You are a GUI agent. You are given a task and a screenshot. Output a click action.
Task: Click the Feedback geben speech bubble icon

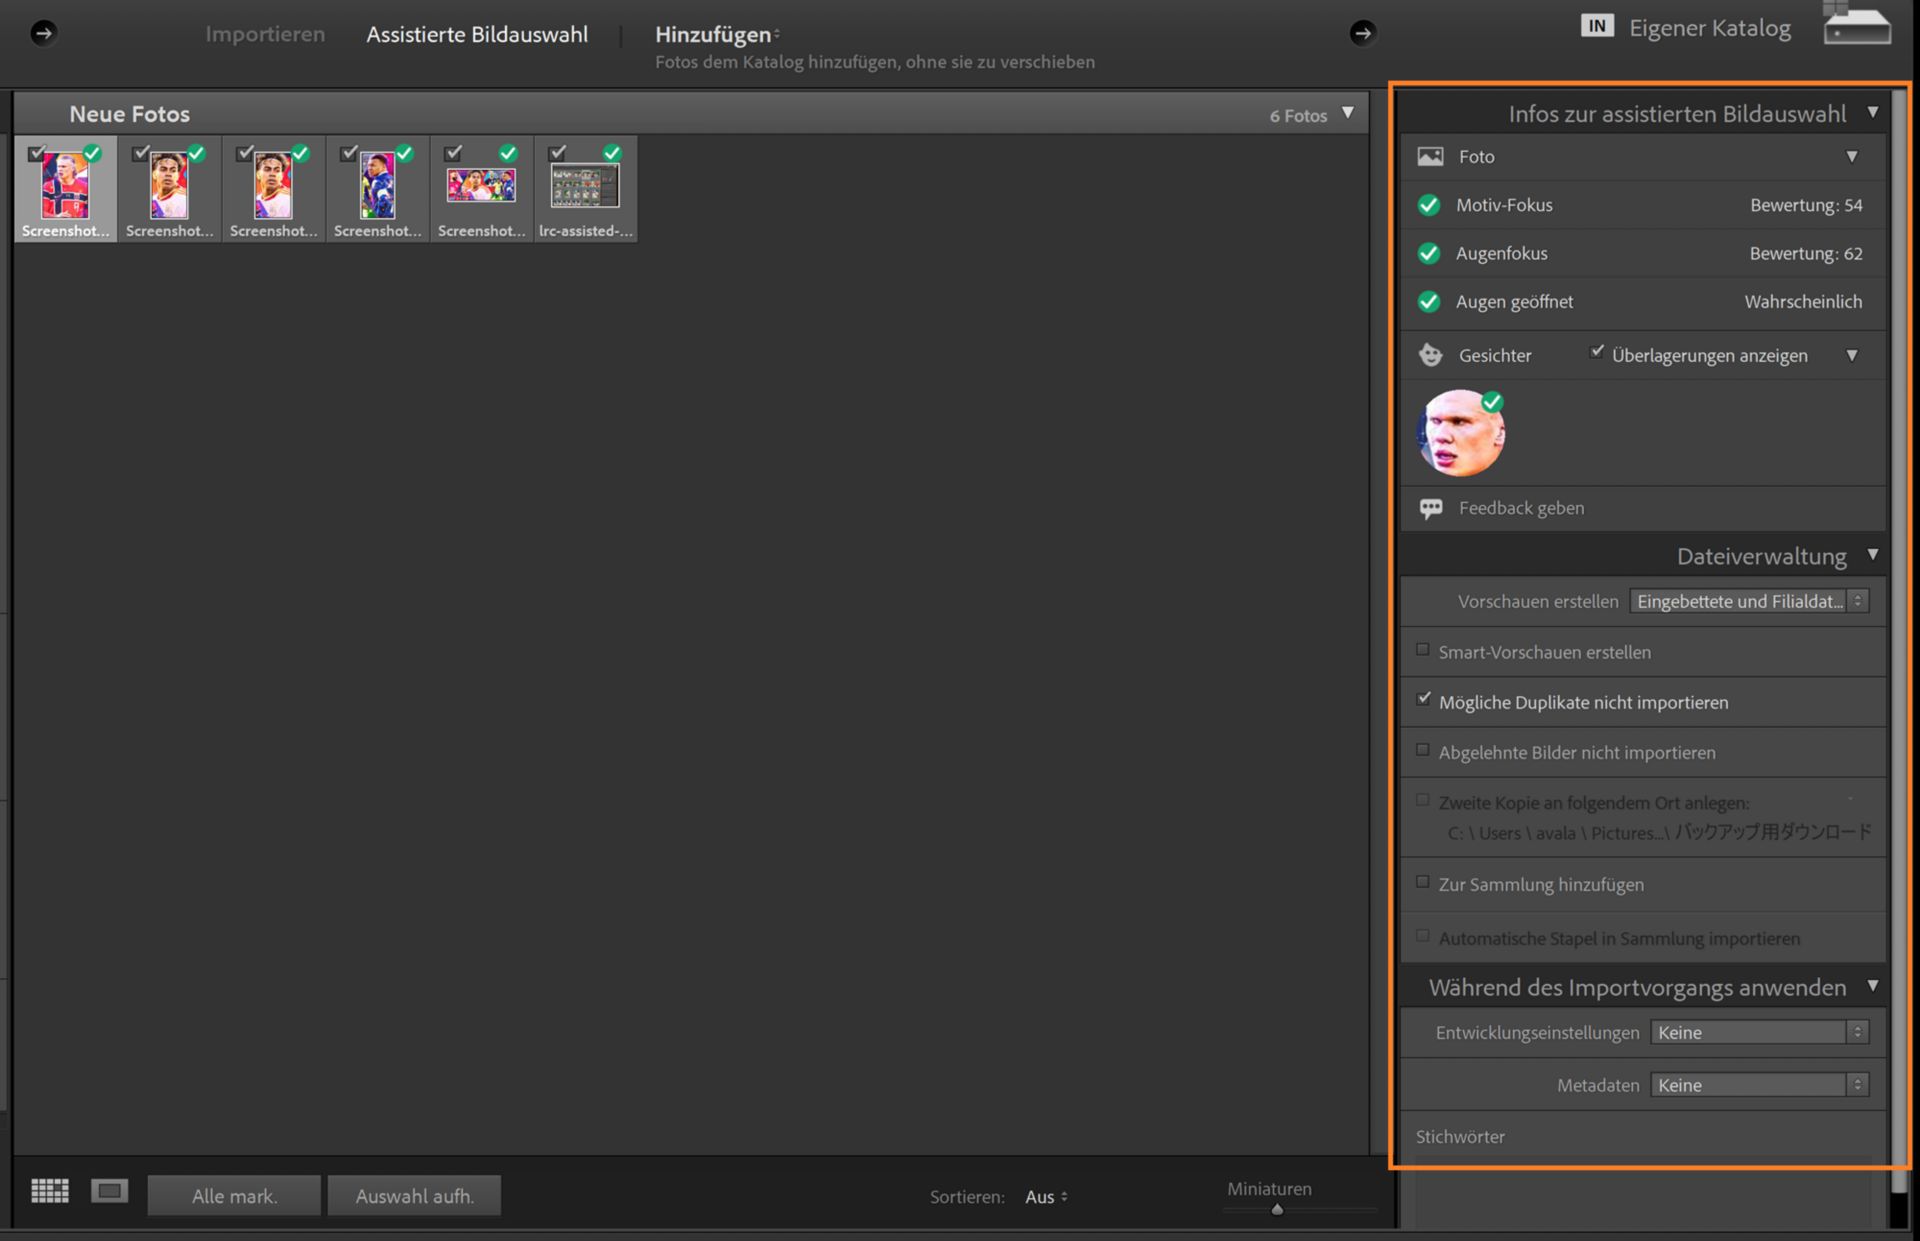point(1431,508)
